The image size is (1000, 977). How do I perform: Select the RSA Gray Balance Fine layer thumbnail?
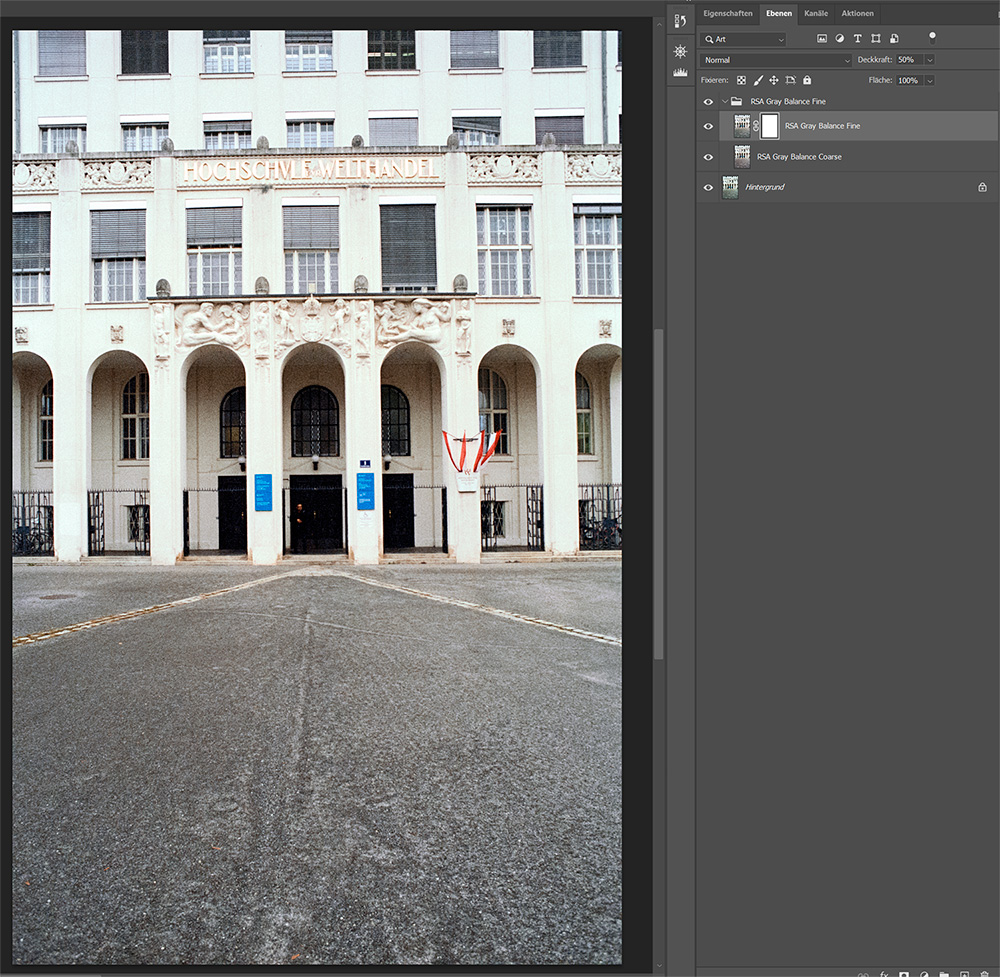click(742, 126)
